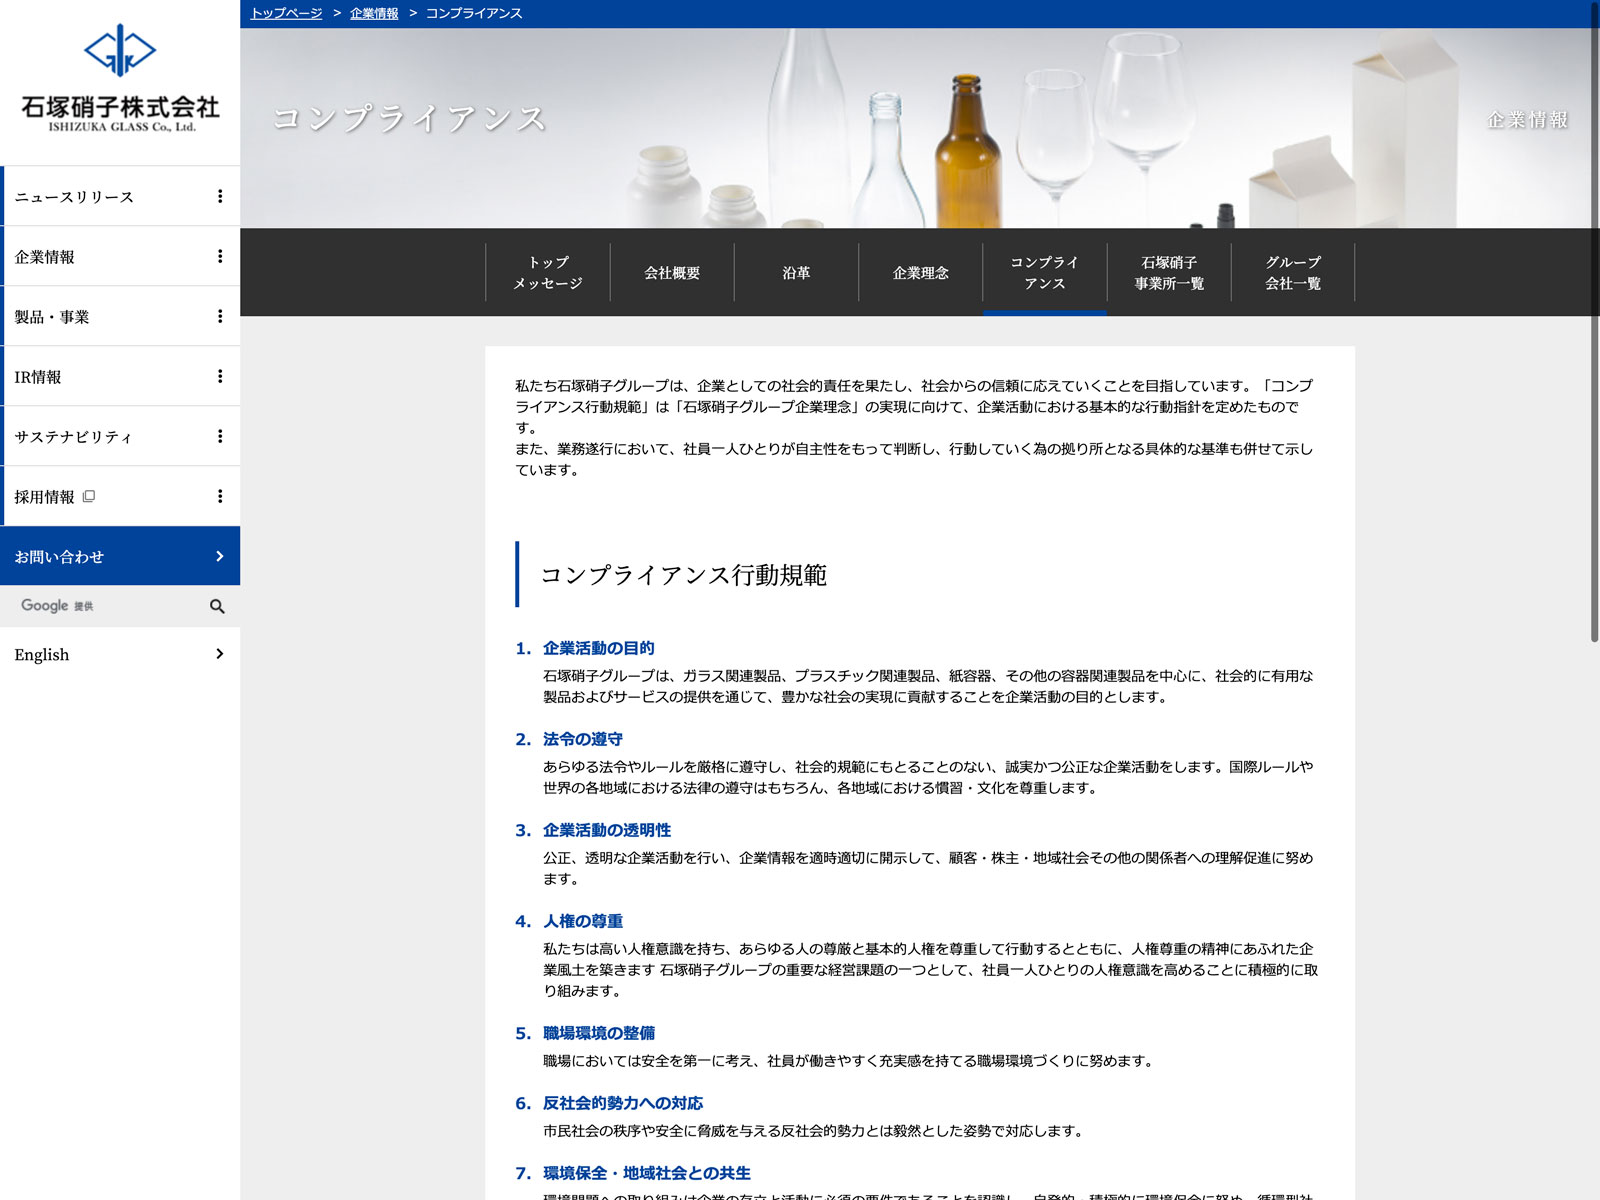Click three-dot icon beside サステナビリティ
This screenshot has height=1200, width=1600.
220,437
